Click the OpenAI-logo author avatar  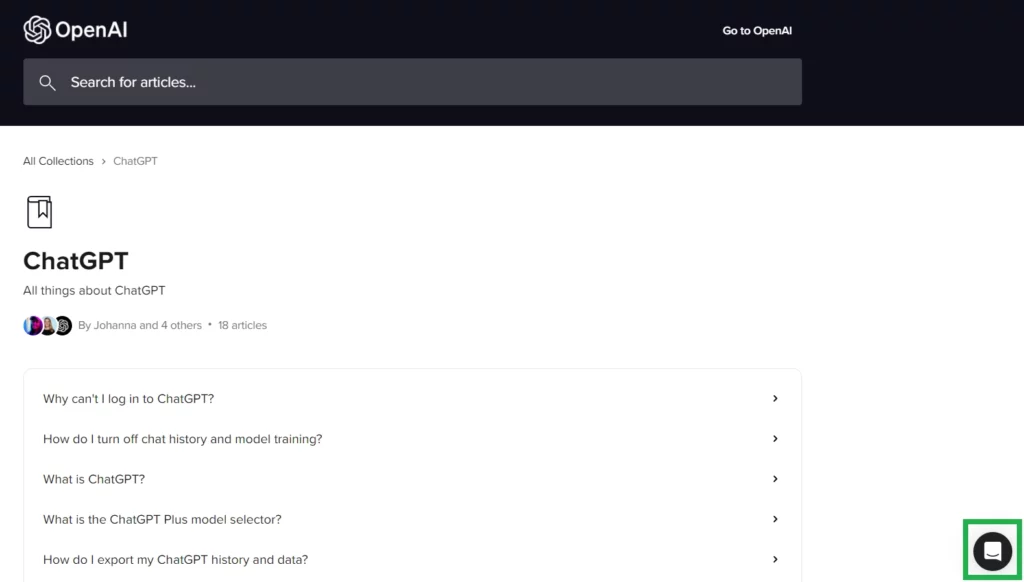pyautogui.click(x=63, y=325)
